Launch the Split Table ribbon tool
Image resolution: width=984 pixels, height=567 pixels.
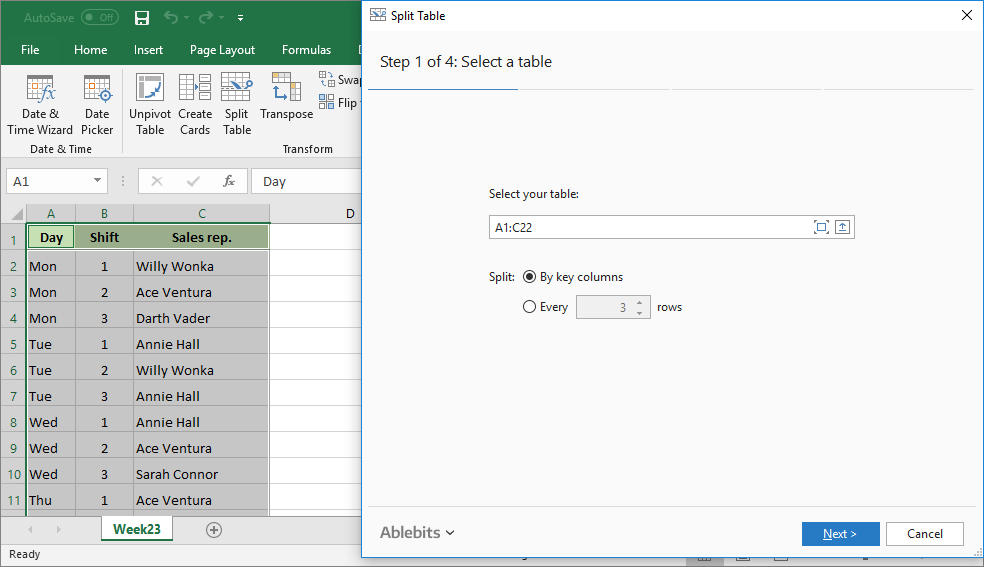pos(237,104)
